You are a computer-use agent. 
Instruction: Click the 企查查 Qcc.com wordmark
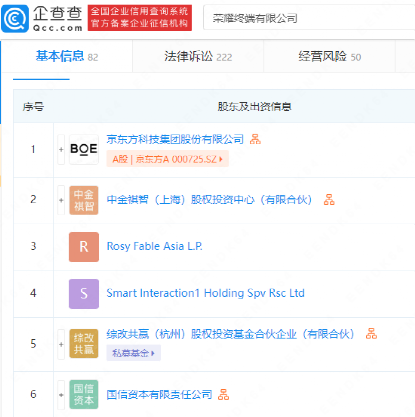point(57,19)
